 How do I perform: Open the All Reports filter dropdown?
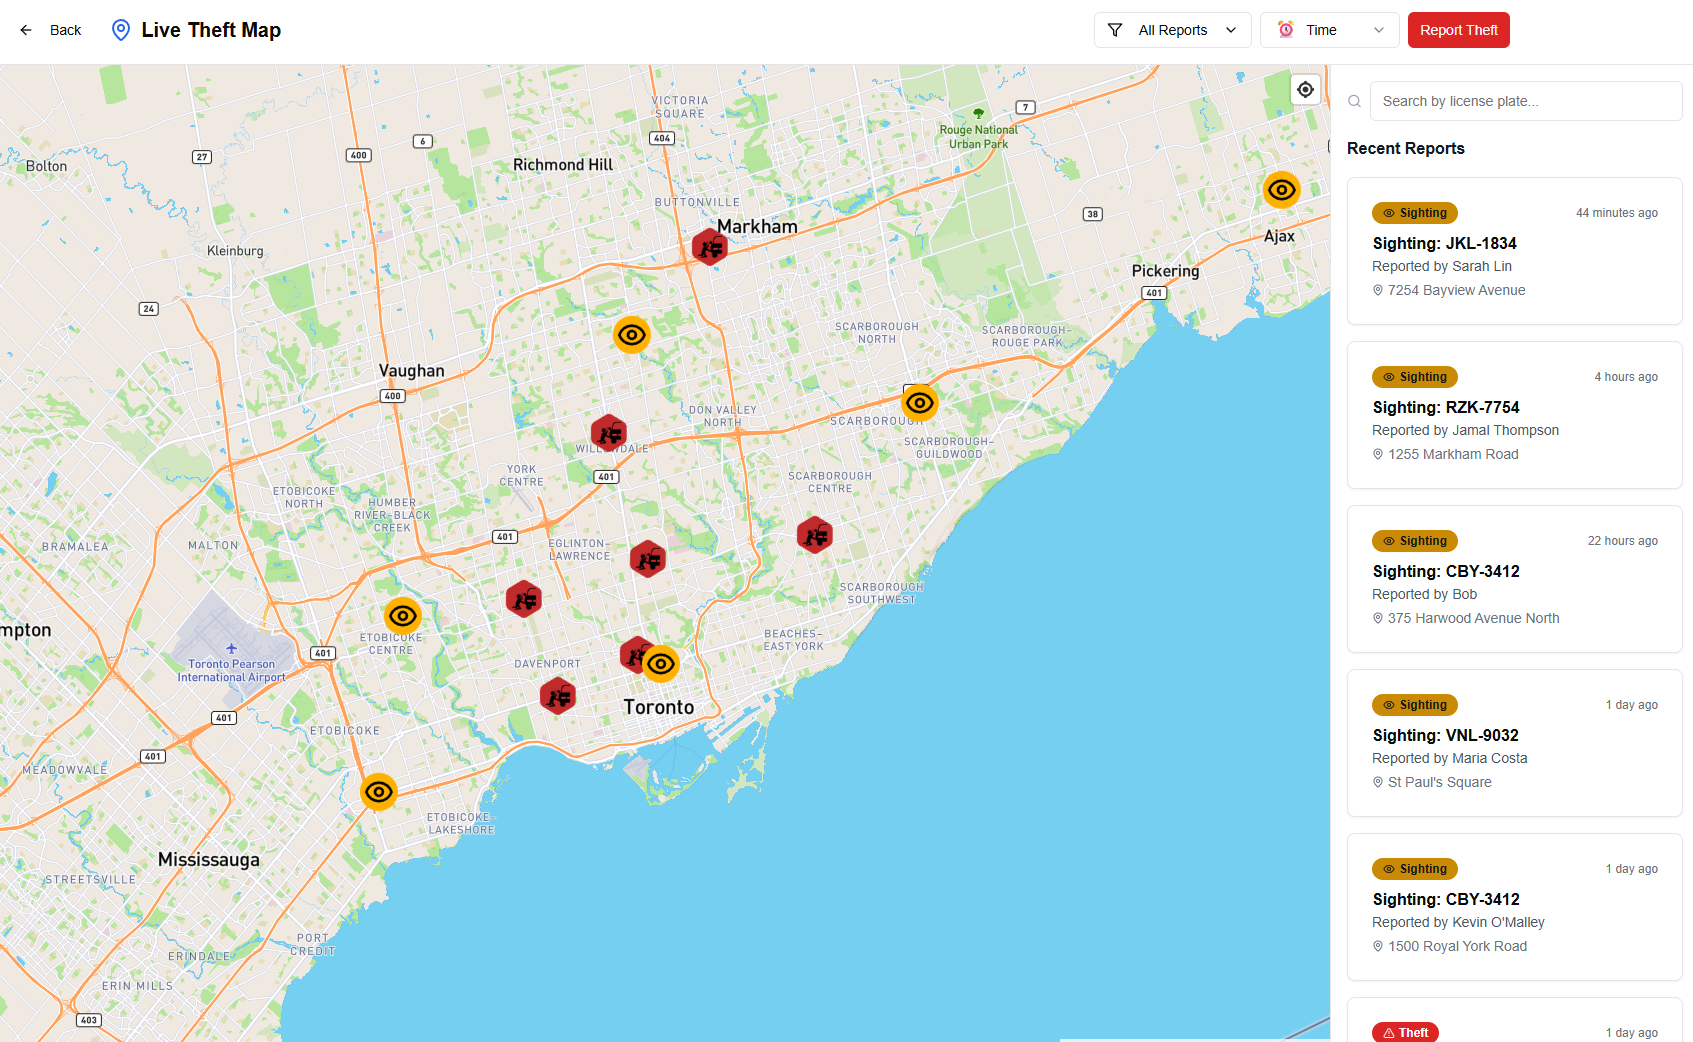pyautogui.click(x=1173, y=30)
